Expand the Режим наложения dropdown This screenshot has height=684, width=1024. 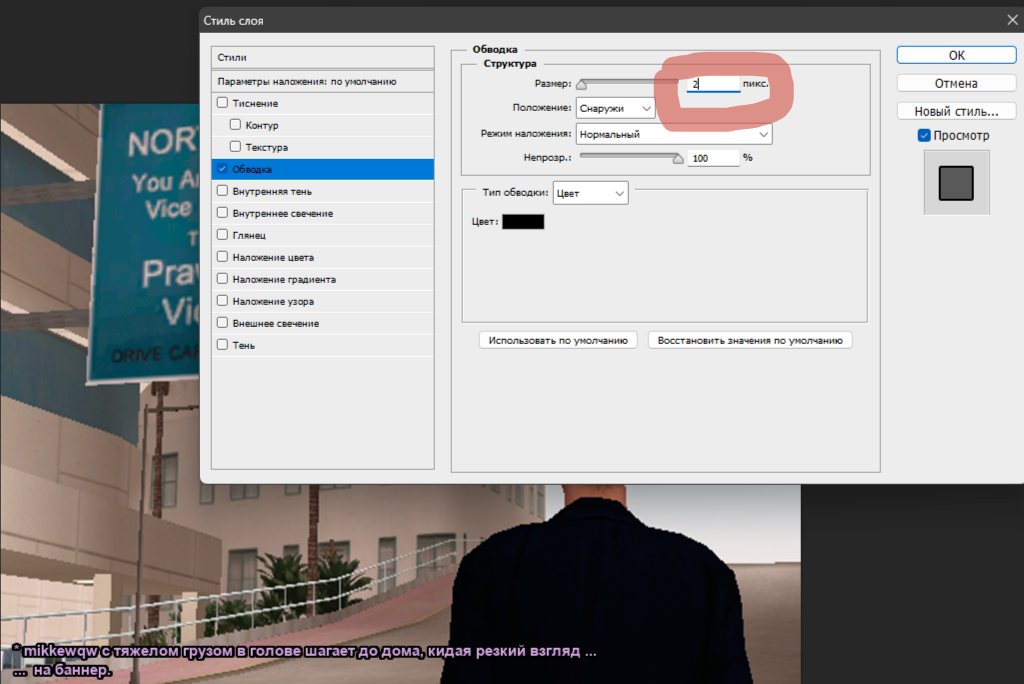coord(674,134)
